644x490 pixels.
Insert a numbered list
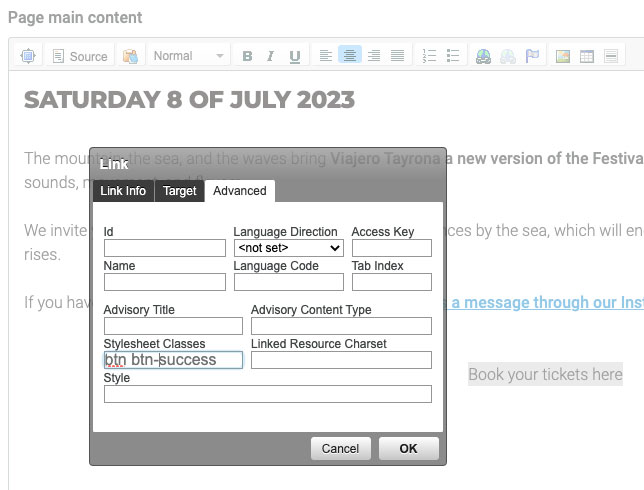click(429, 57)
